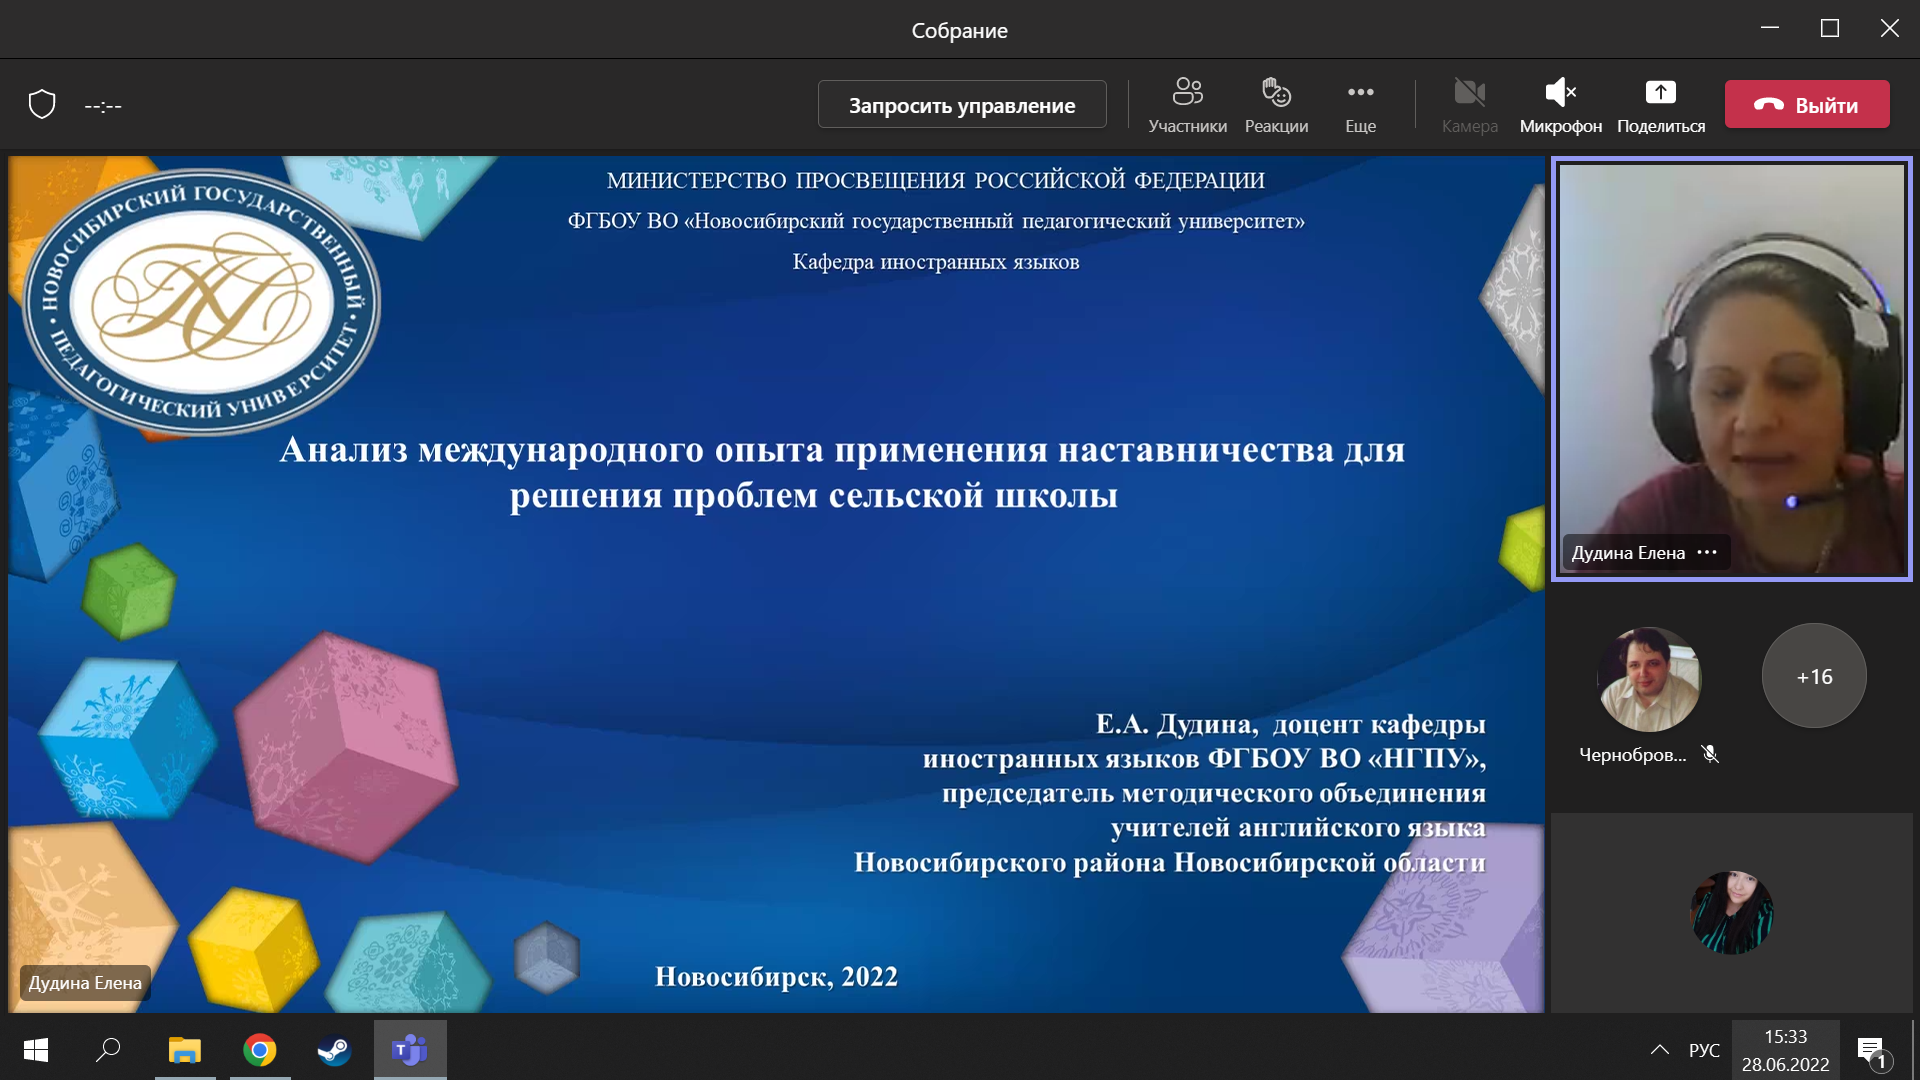Screen dimensions: 1920x1080
Task: Minimize the Собрание meeting window
Action: pyautogui.click(x=1770, y=28)
